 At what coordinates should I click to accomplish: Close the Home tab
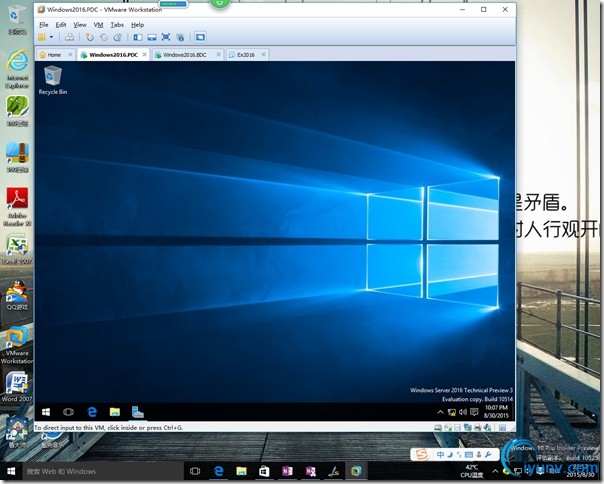click(70, 55)
